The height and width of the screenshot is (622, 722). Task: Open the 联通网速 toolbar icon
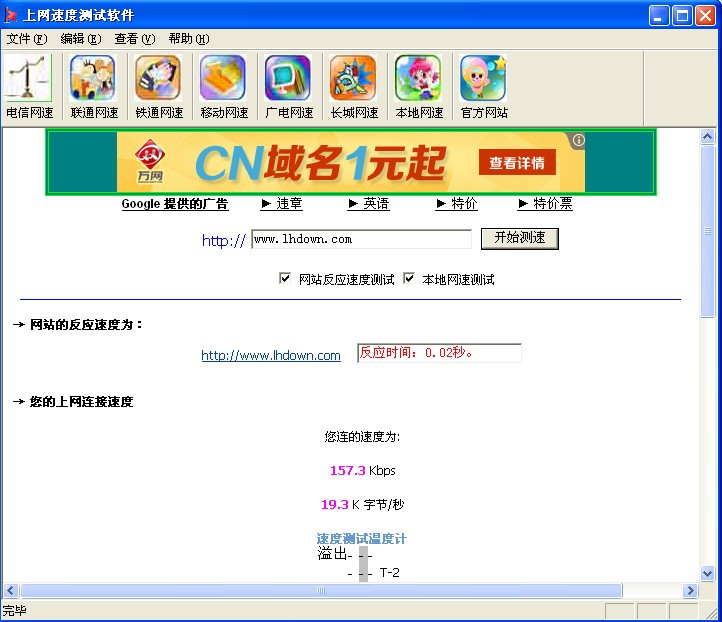pyautogui.click(x=94, y=87)
